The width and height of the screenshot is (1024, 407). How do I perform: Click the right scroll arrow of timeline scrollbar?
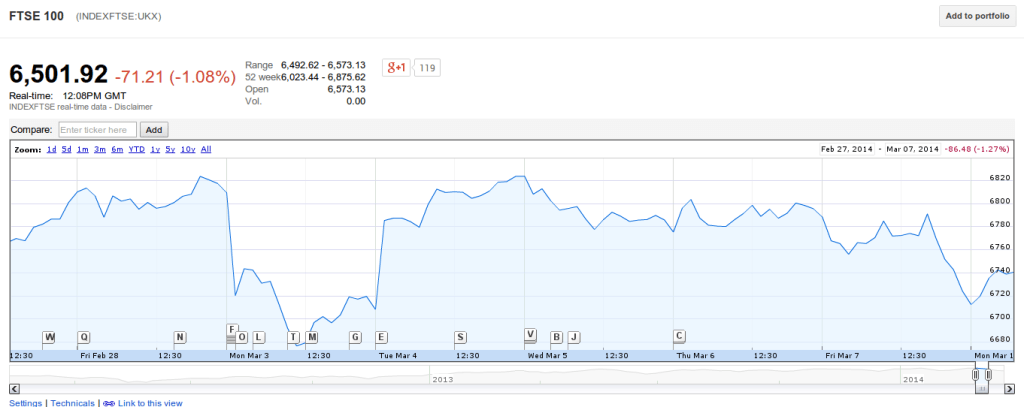click(1009, 389)
